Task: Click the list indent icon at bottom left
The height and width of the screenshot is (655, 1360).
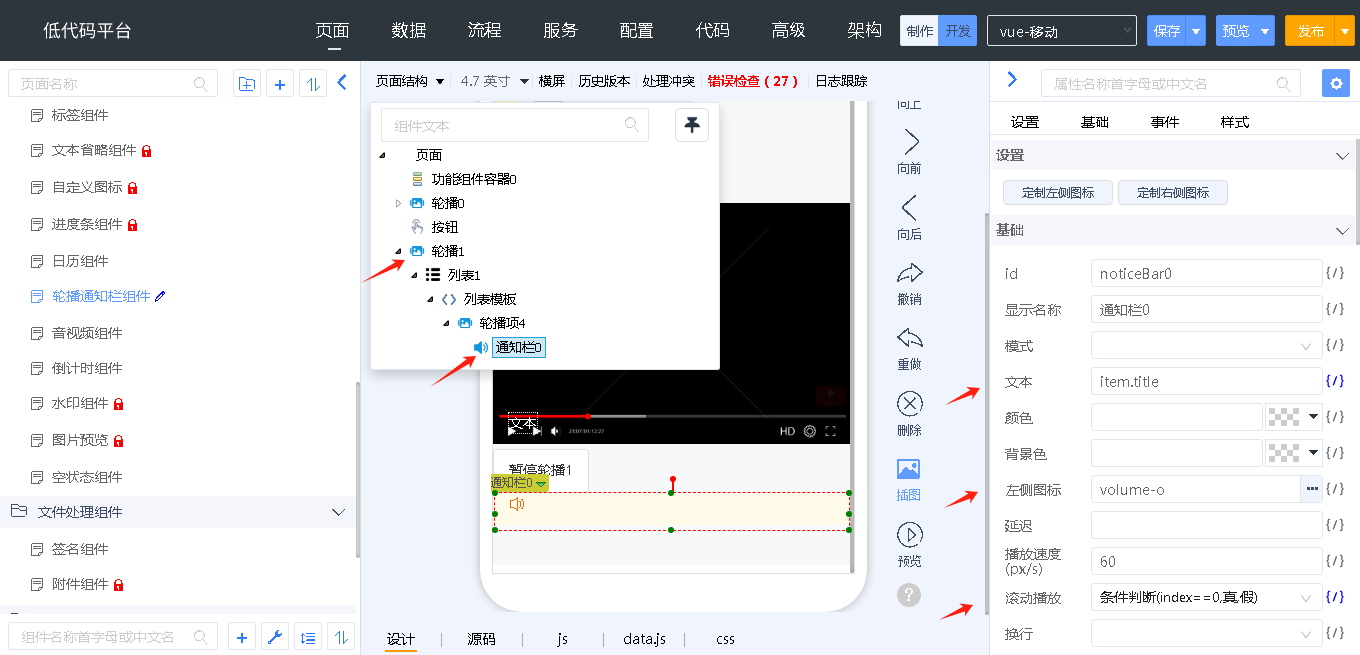Action: click(x=308, y=637)
